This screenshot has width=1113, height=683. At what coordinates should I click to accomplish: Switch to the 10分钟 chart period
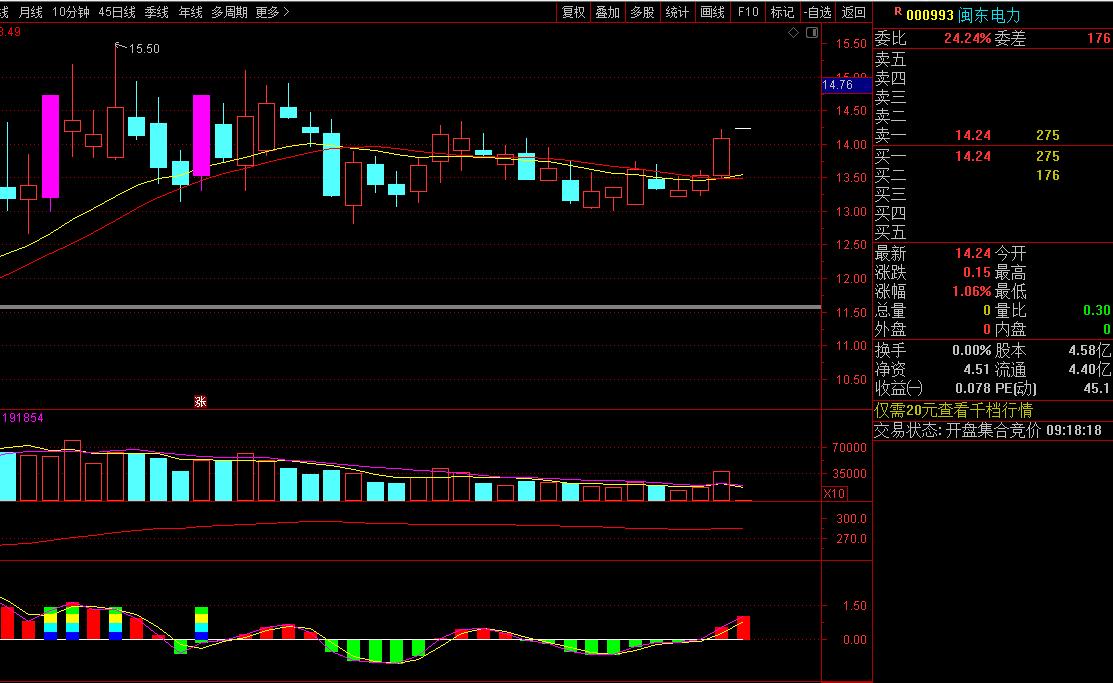71,12
